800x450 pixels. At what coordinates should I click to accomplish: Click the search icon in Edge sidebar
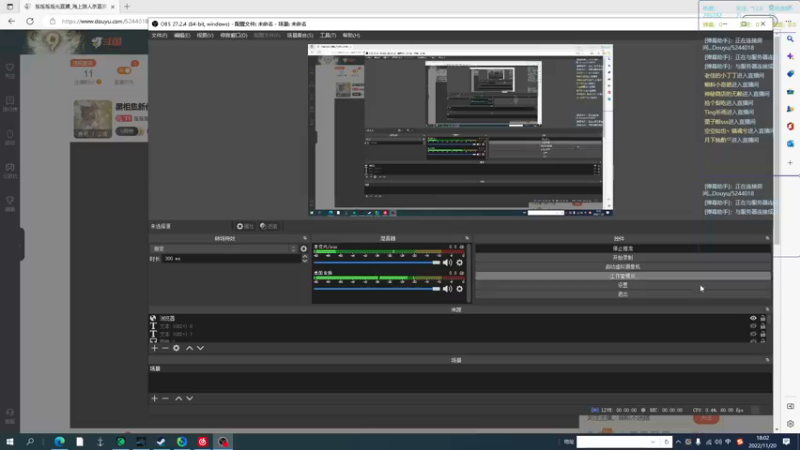point(790,39)
